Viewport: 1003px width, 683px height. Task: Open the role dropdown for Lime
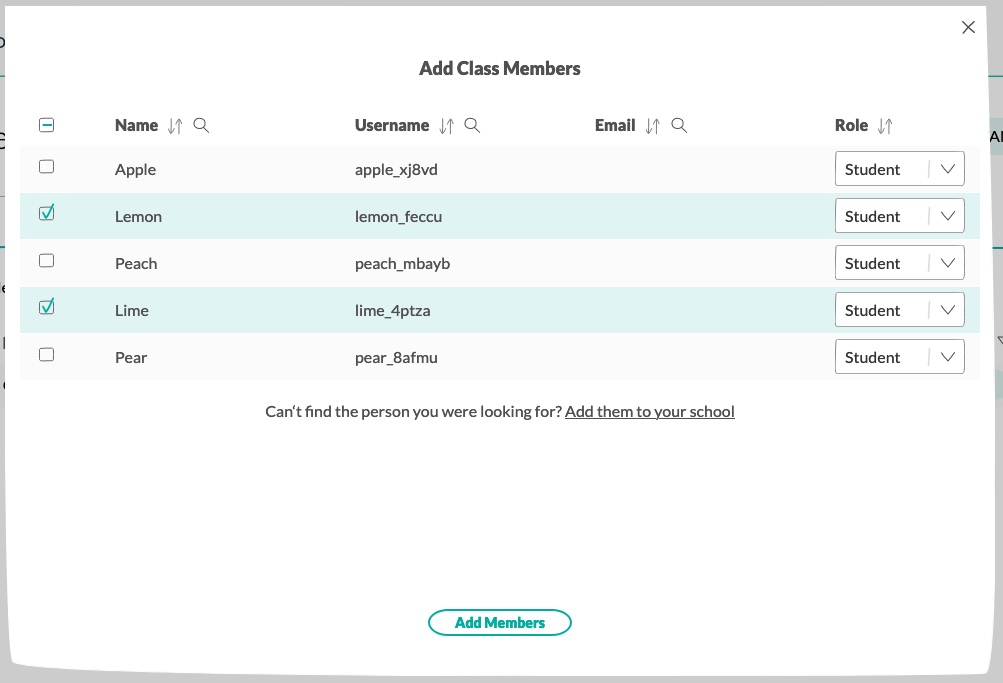coord(946,309)
